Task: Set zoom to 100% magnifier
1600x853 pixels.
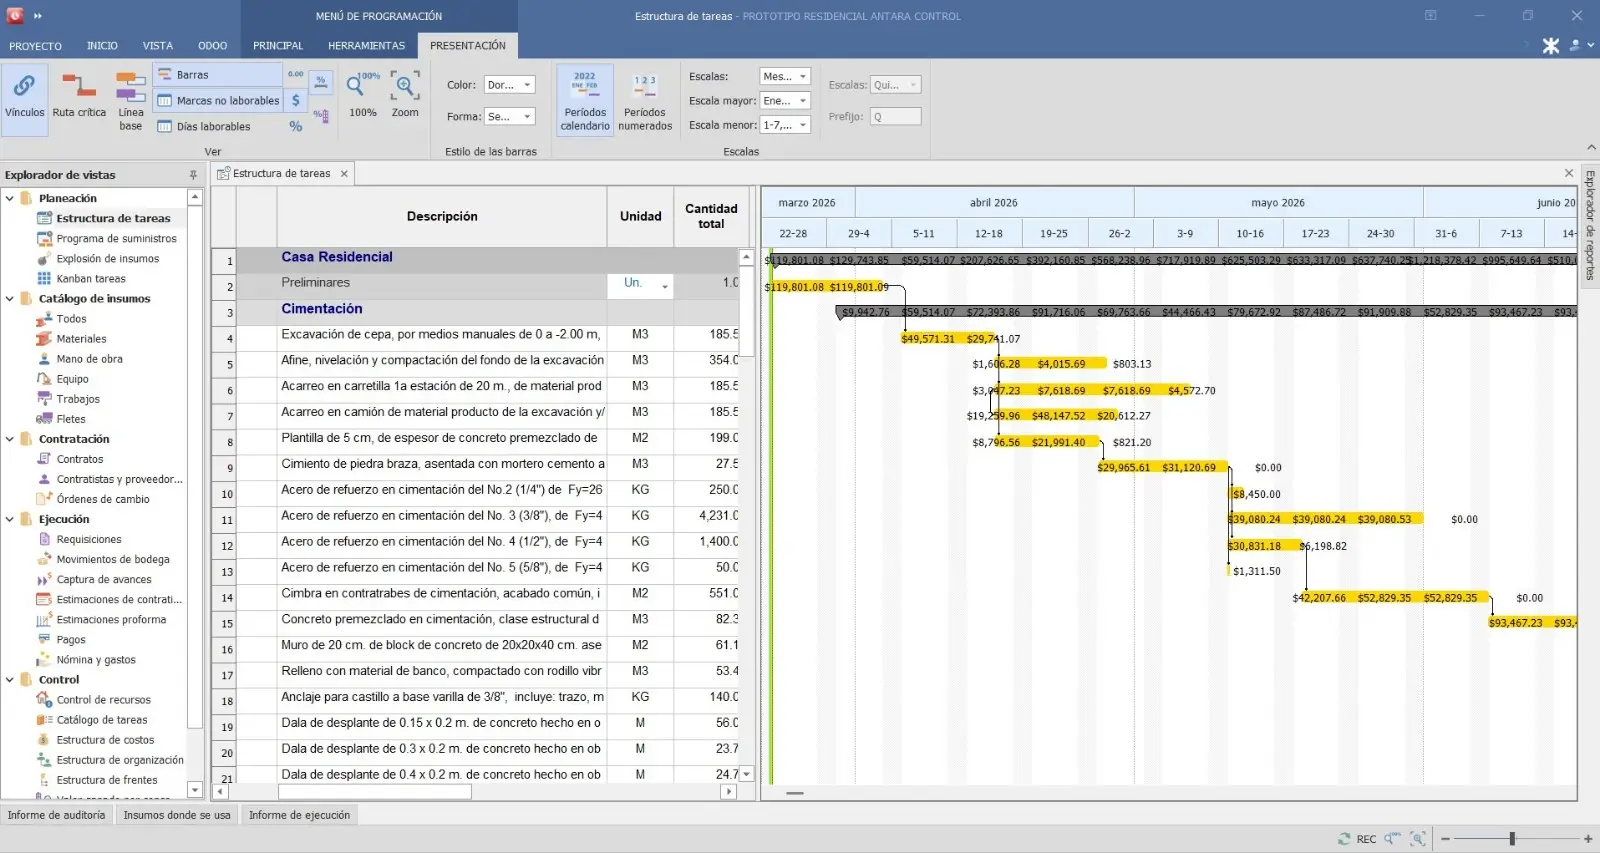Action: tap(362, 95)
